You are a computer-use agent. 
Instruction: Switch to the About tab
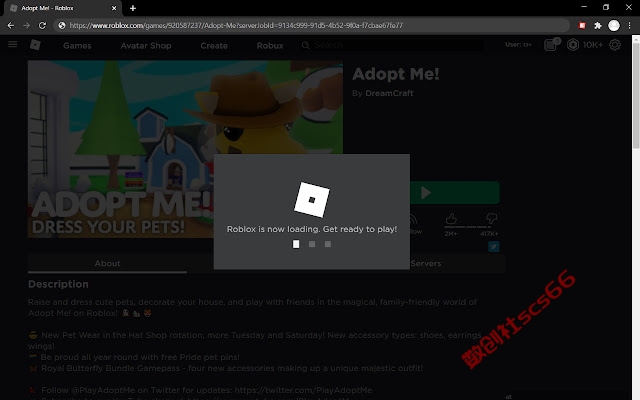[107, 264]
